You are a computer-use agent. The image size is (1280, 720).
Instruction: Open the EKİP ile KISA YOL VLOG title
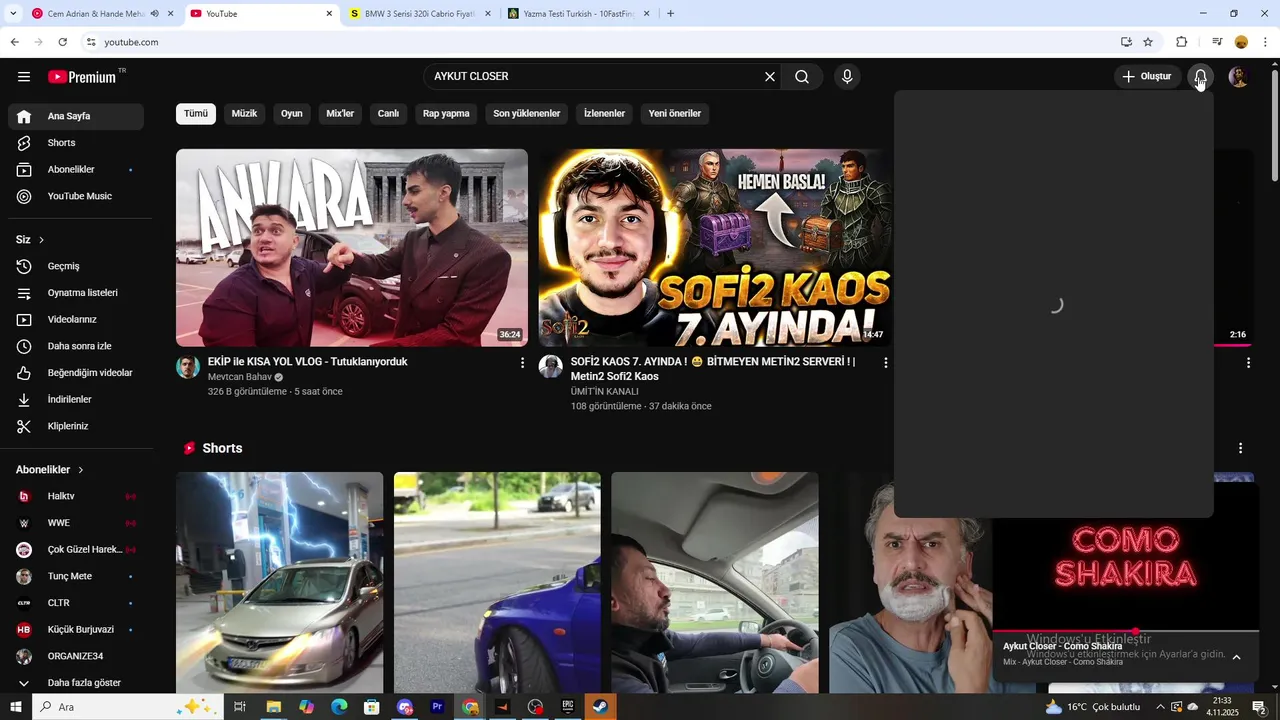pos(308,362)
